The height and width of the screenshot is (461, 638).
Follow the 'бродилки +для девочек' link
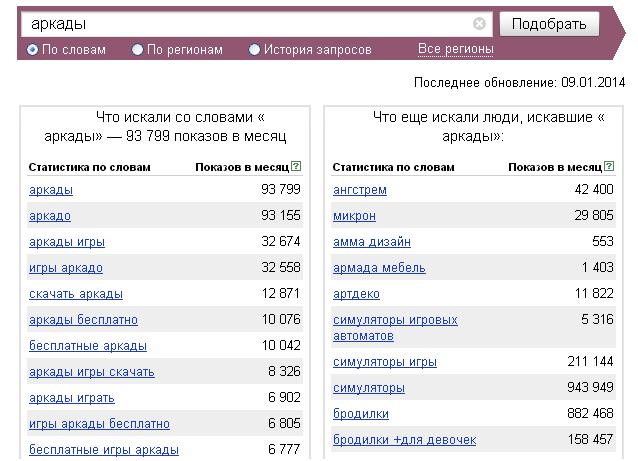(x=404, y=440)
